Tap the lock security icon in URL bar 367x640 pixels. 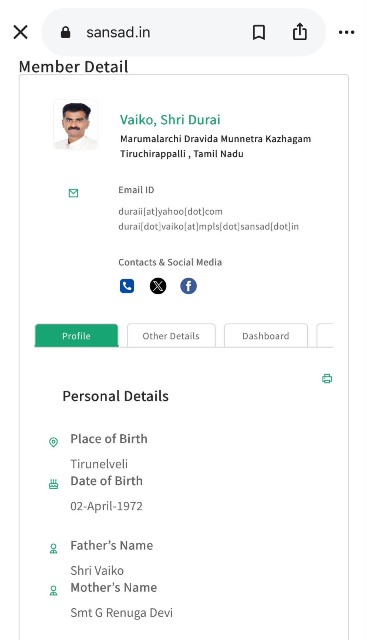click(x=65, y=32)
